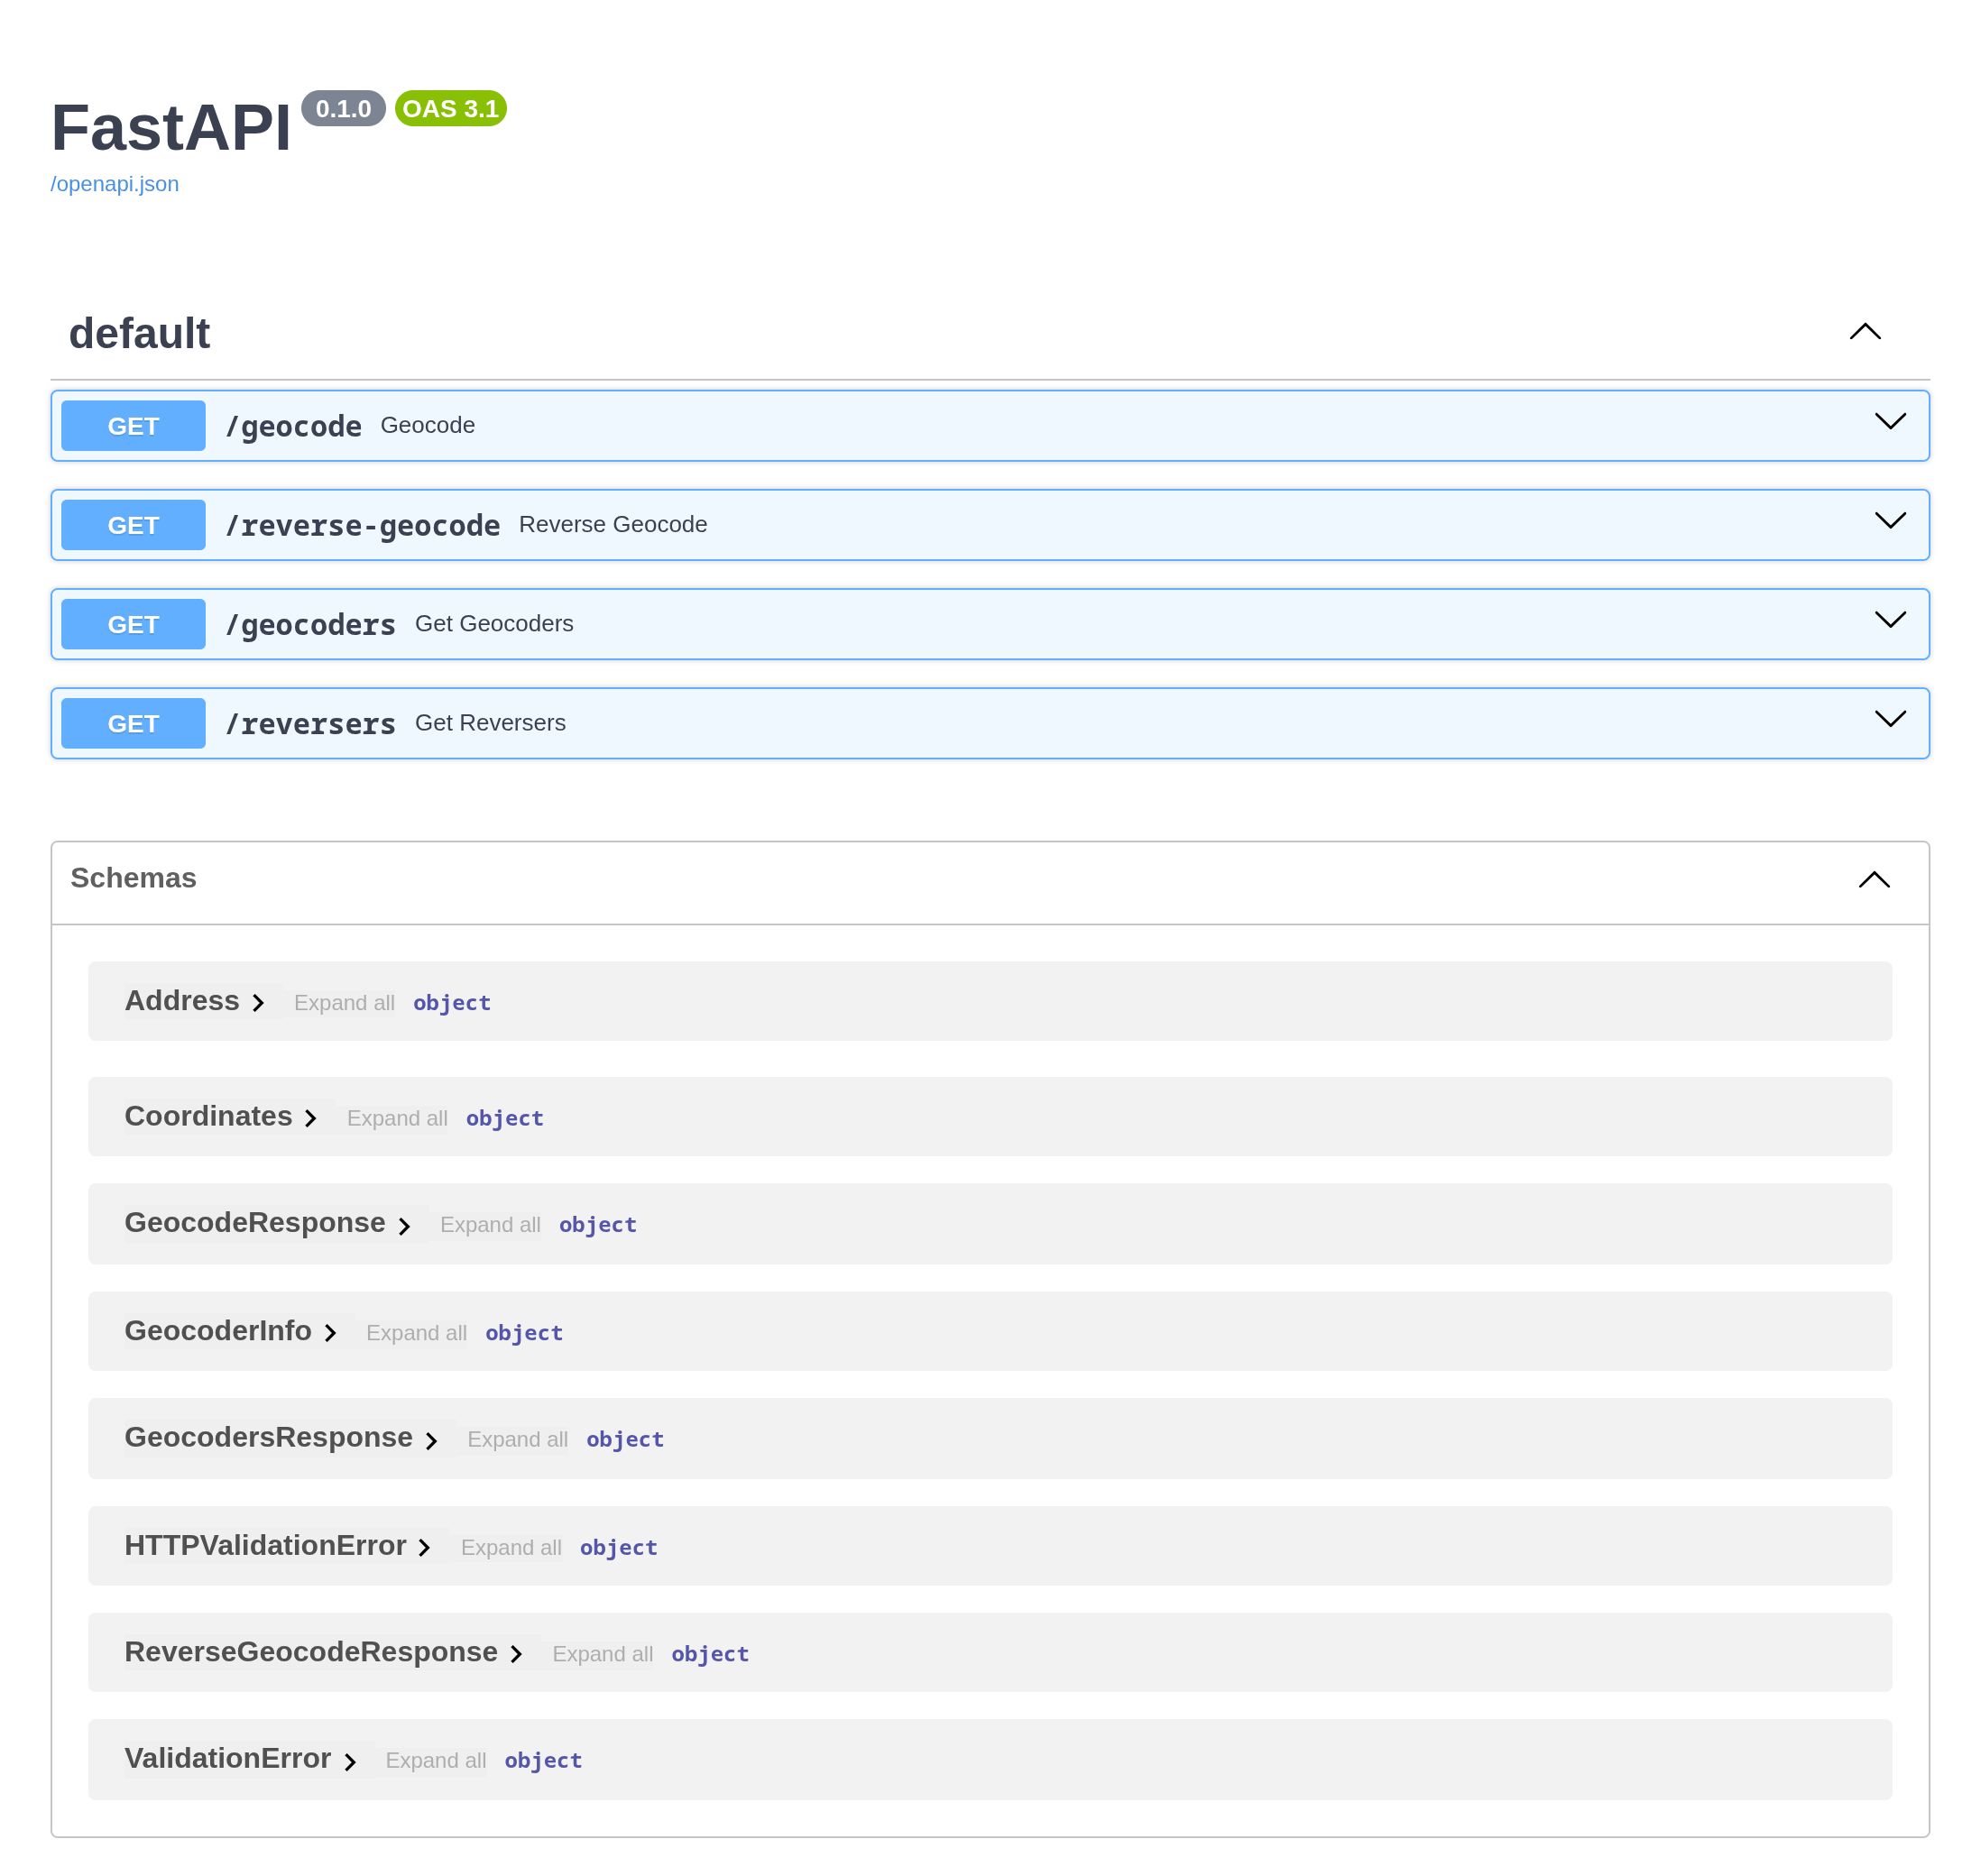Click the Coordinates schema name
Screen dimensions: 1981x1876
(208, 1115)
